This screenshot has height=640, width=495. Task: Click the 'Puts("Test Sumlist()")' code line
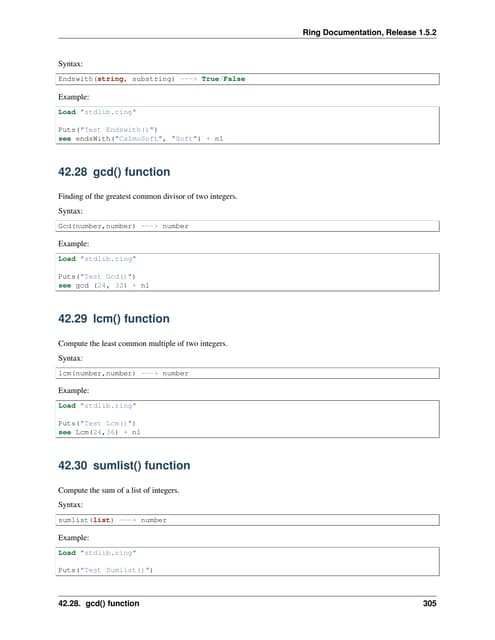click(105, 570)
